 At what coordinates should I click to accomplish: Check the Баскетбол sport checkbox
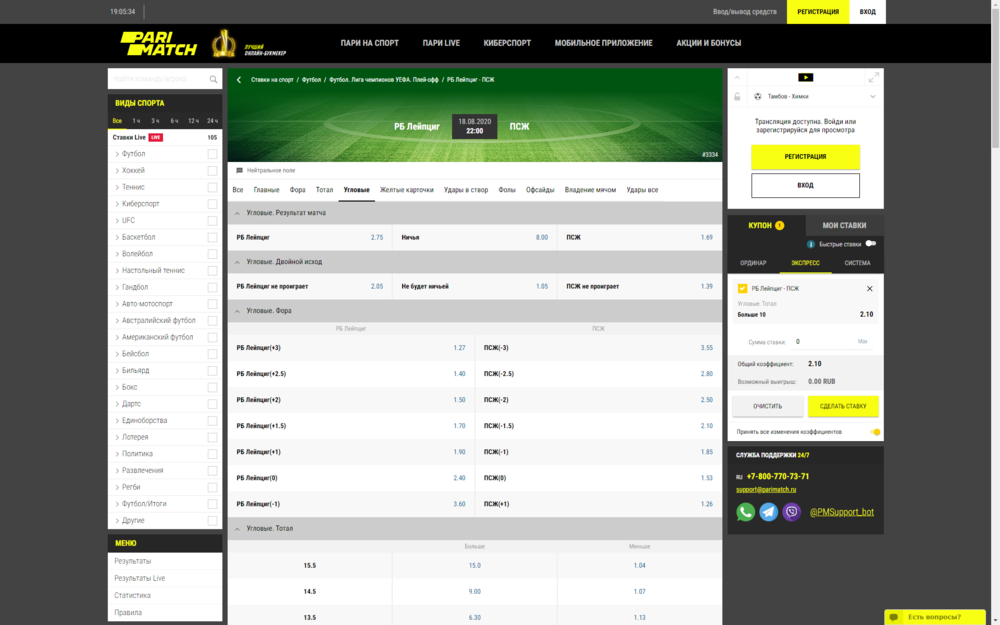click(212, 237)
